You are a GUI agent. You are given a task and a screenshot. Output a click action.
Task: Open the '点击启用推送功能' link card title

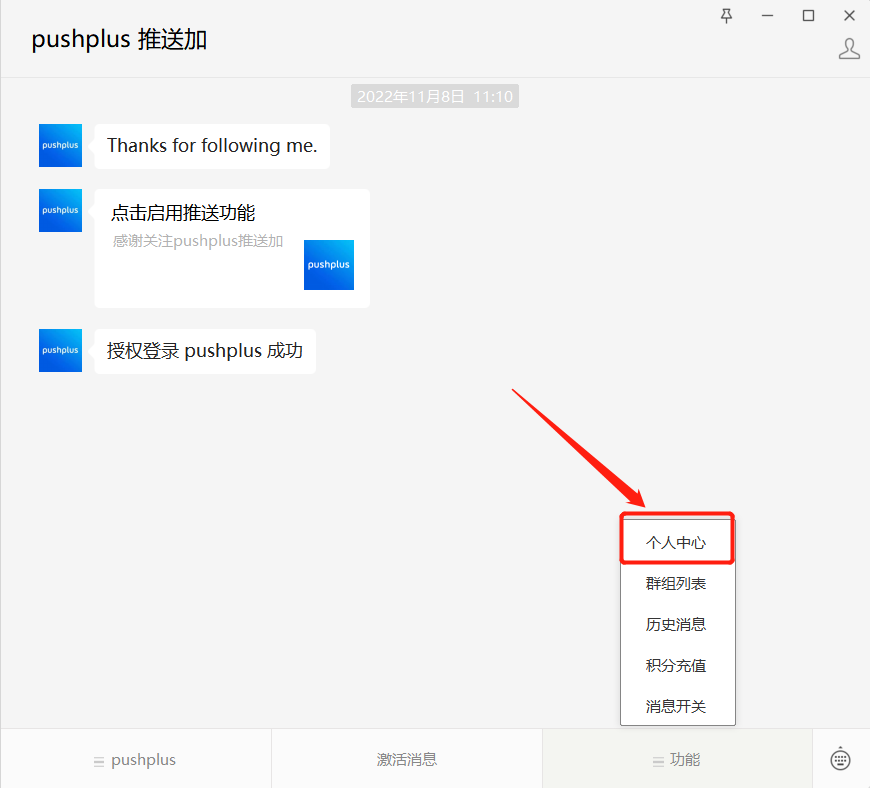pyautogui.click(x=183, y=213)
